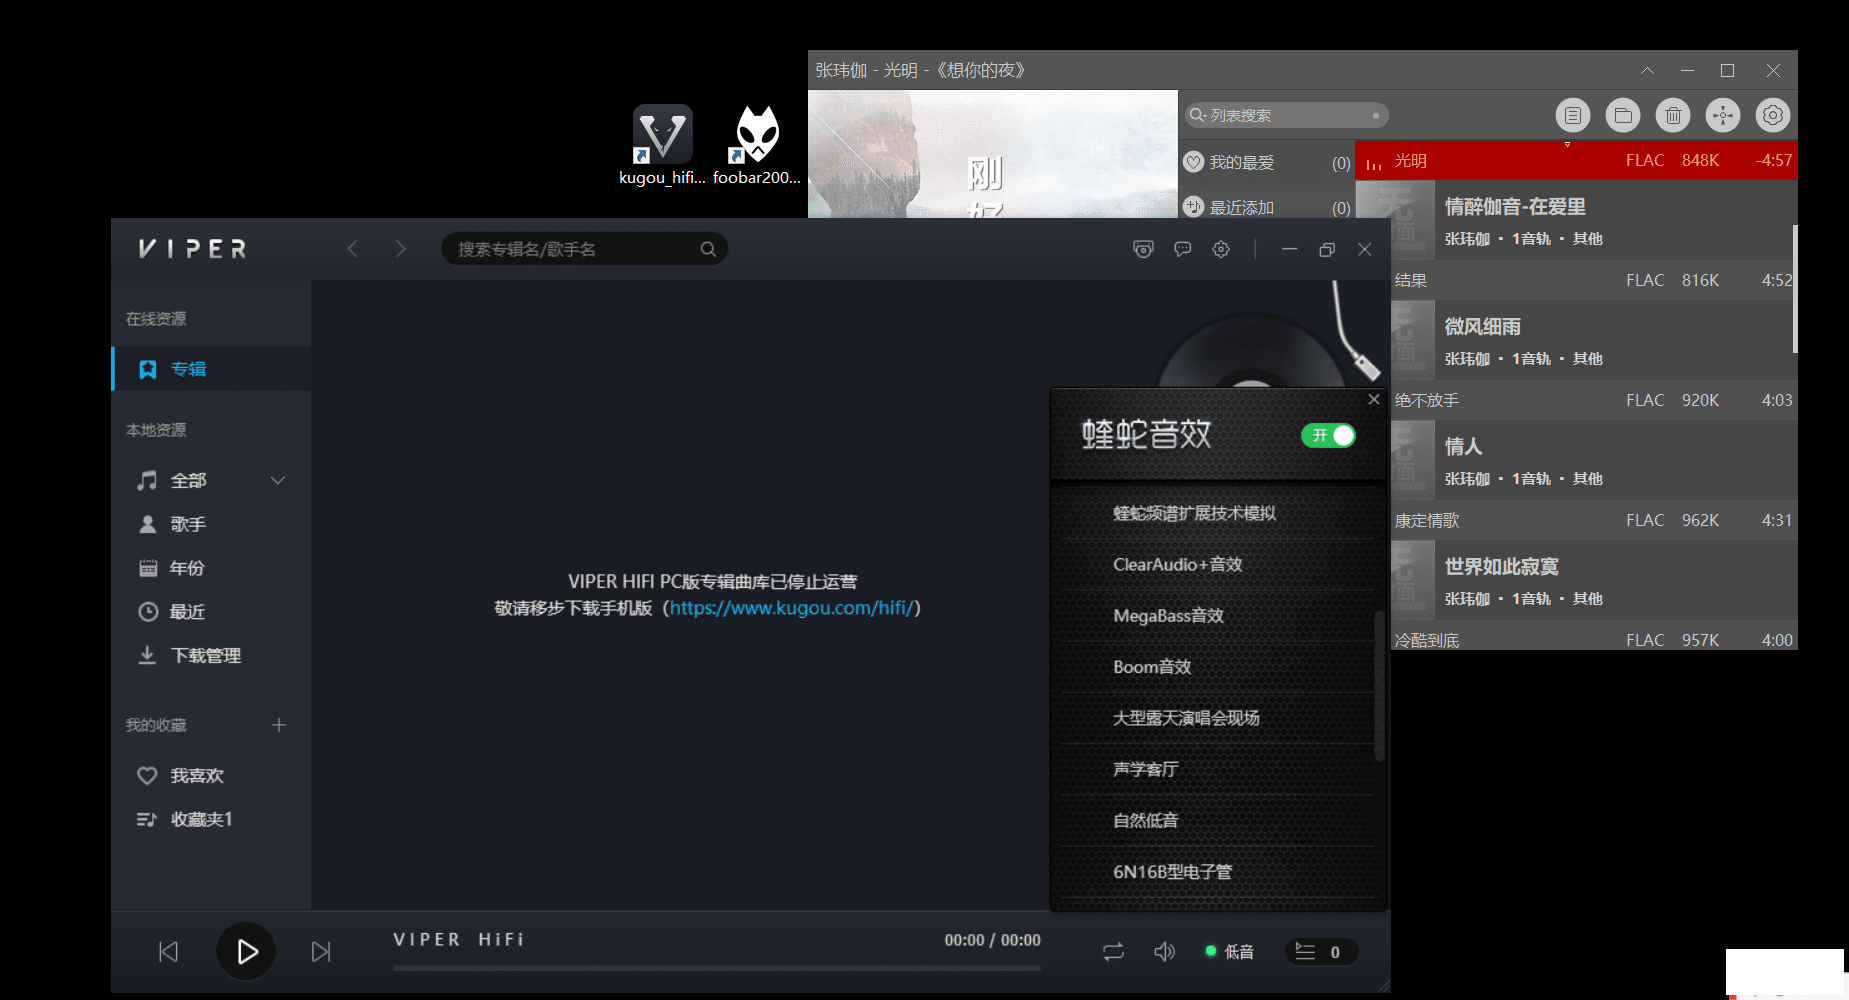Click album header 情醉伽音-在爱里

(1592, 220)
